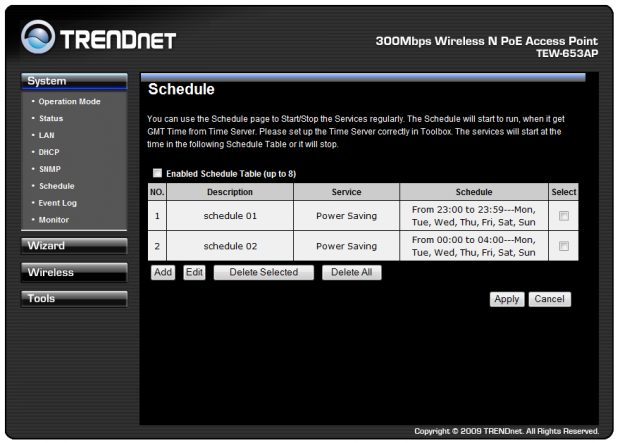Click 'From 23:00 to 23:59' schedule cell
The width and height of the screenshot is (620, 443).
tap(474, 216)
